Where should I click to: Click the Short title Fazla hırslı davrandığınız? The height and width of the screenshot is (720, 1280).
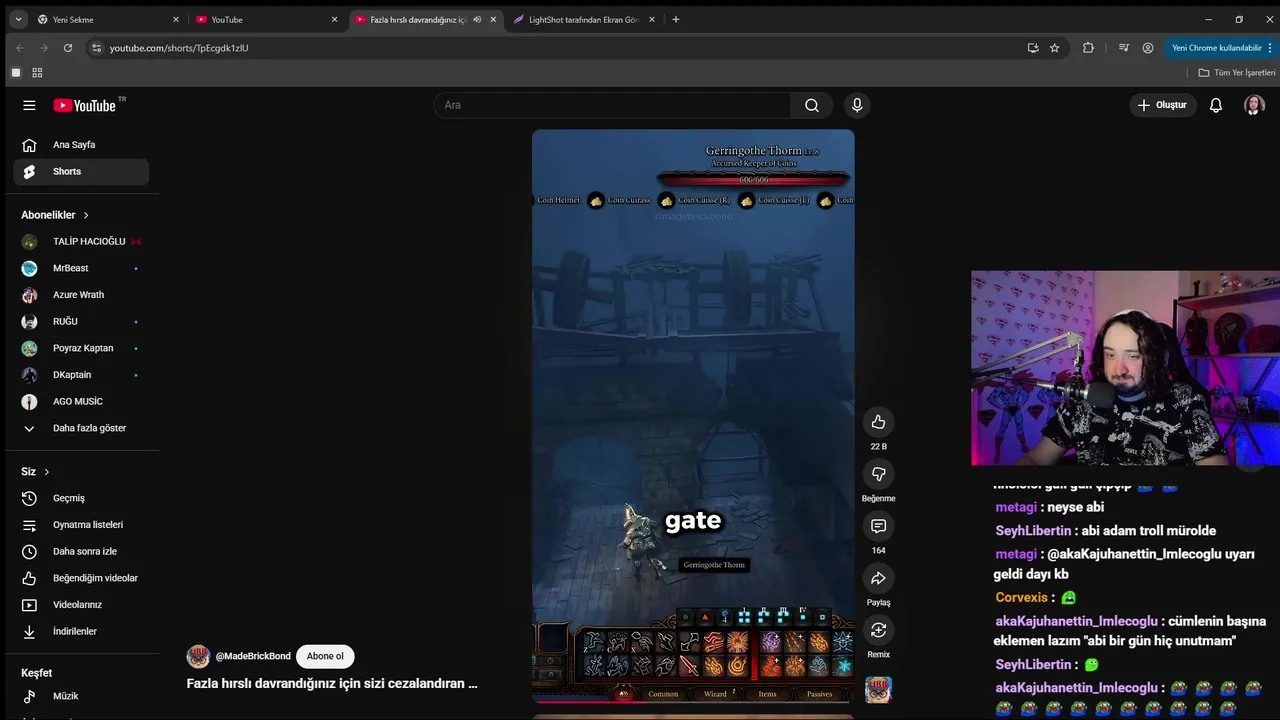pos(332,684)
